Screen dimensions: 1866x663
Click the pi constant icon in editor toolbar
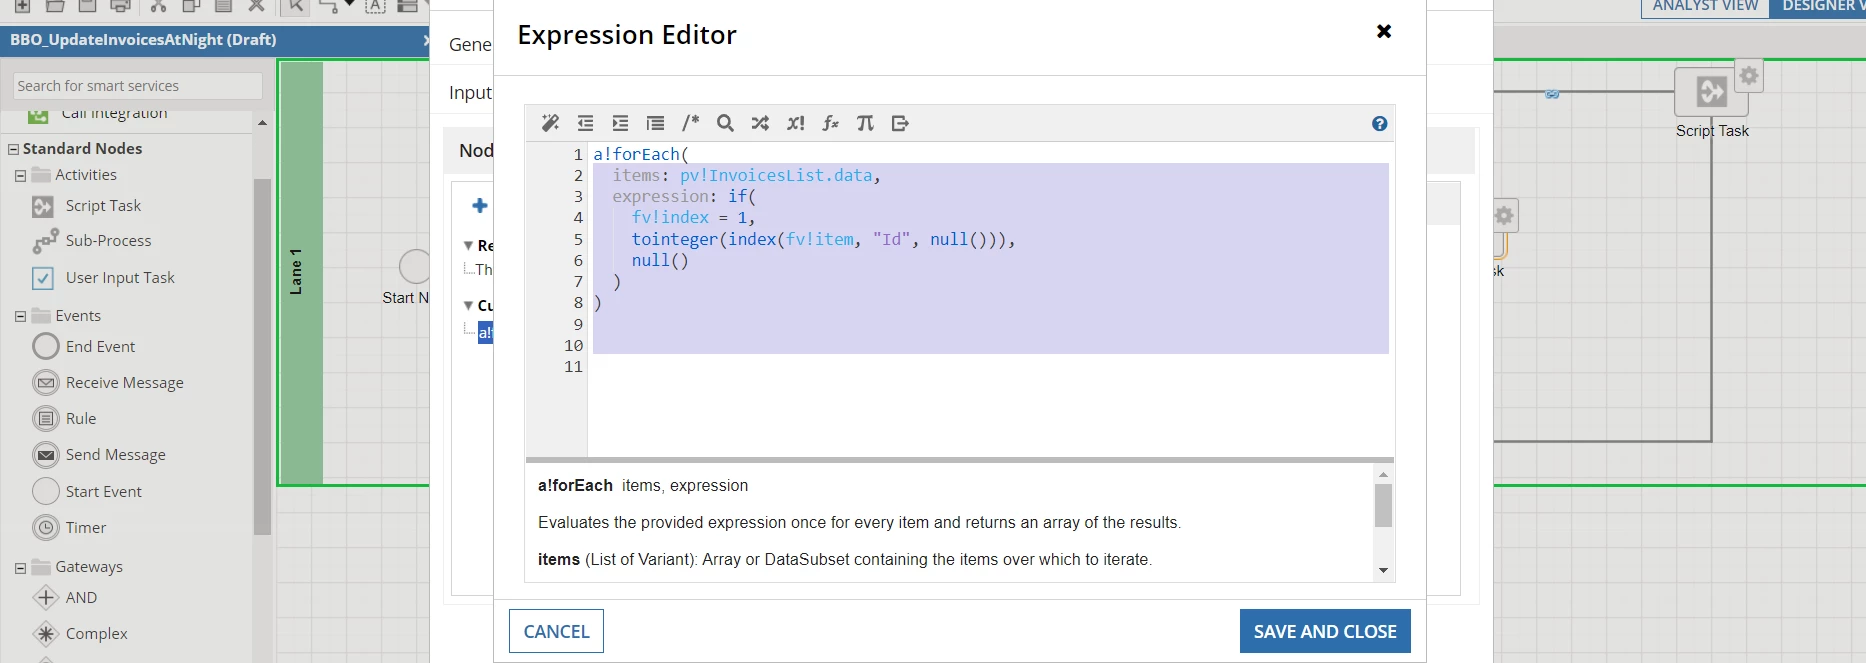(865, 123)
